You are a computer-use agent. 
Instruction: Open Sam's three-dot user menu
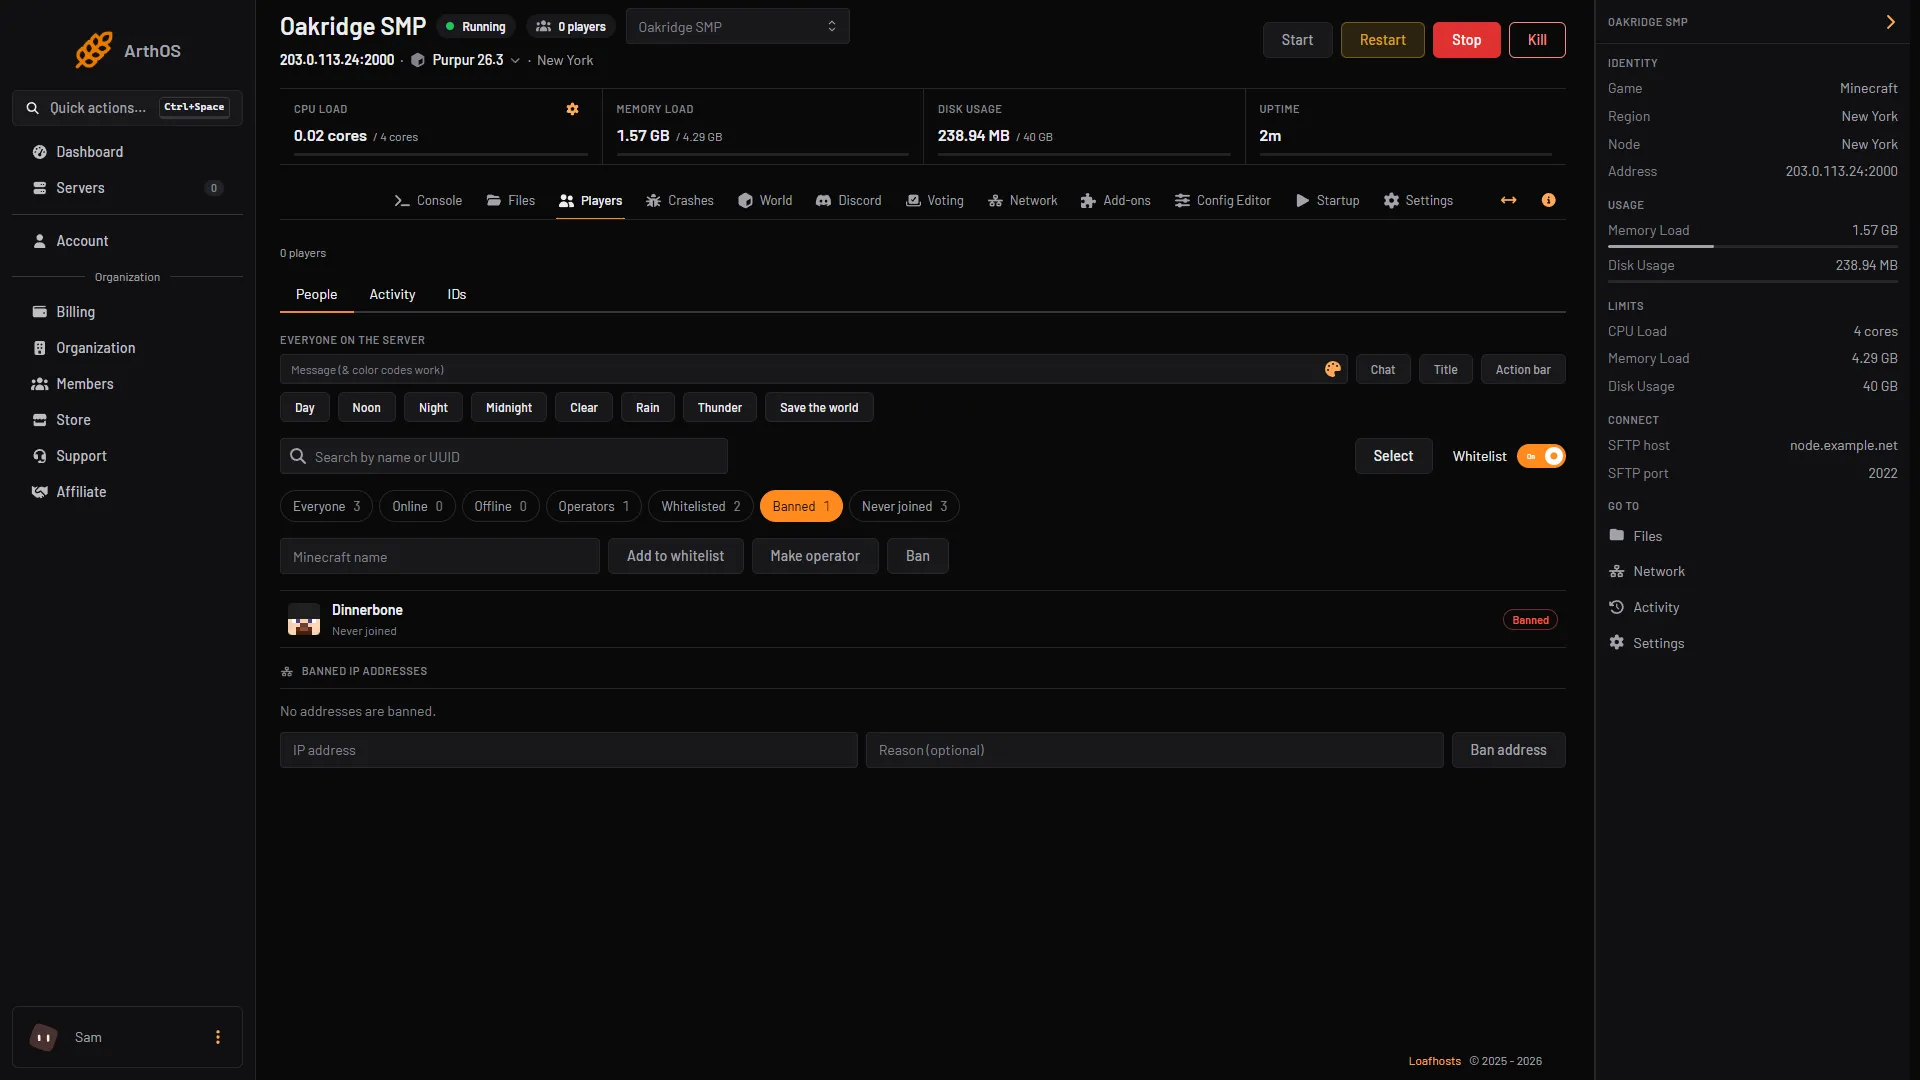tap(217, 1037)
